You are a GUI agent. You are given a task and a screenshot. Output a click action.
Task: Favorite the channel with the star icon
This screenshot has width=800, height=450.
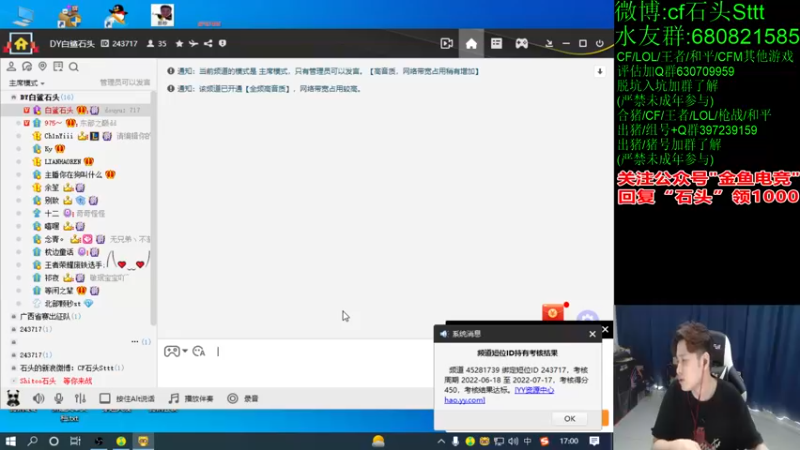(x=179, y=44)
